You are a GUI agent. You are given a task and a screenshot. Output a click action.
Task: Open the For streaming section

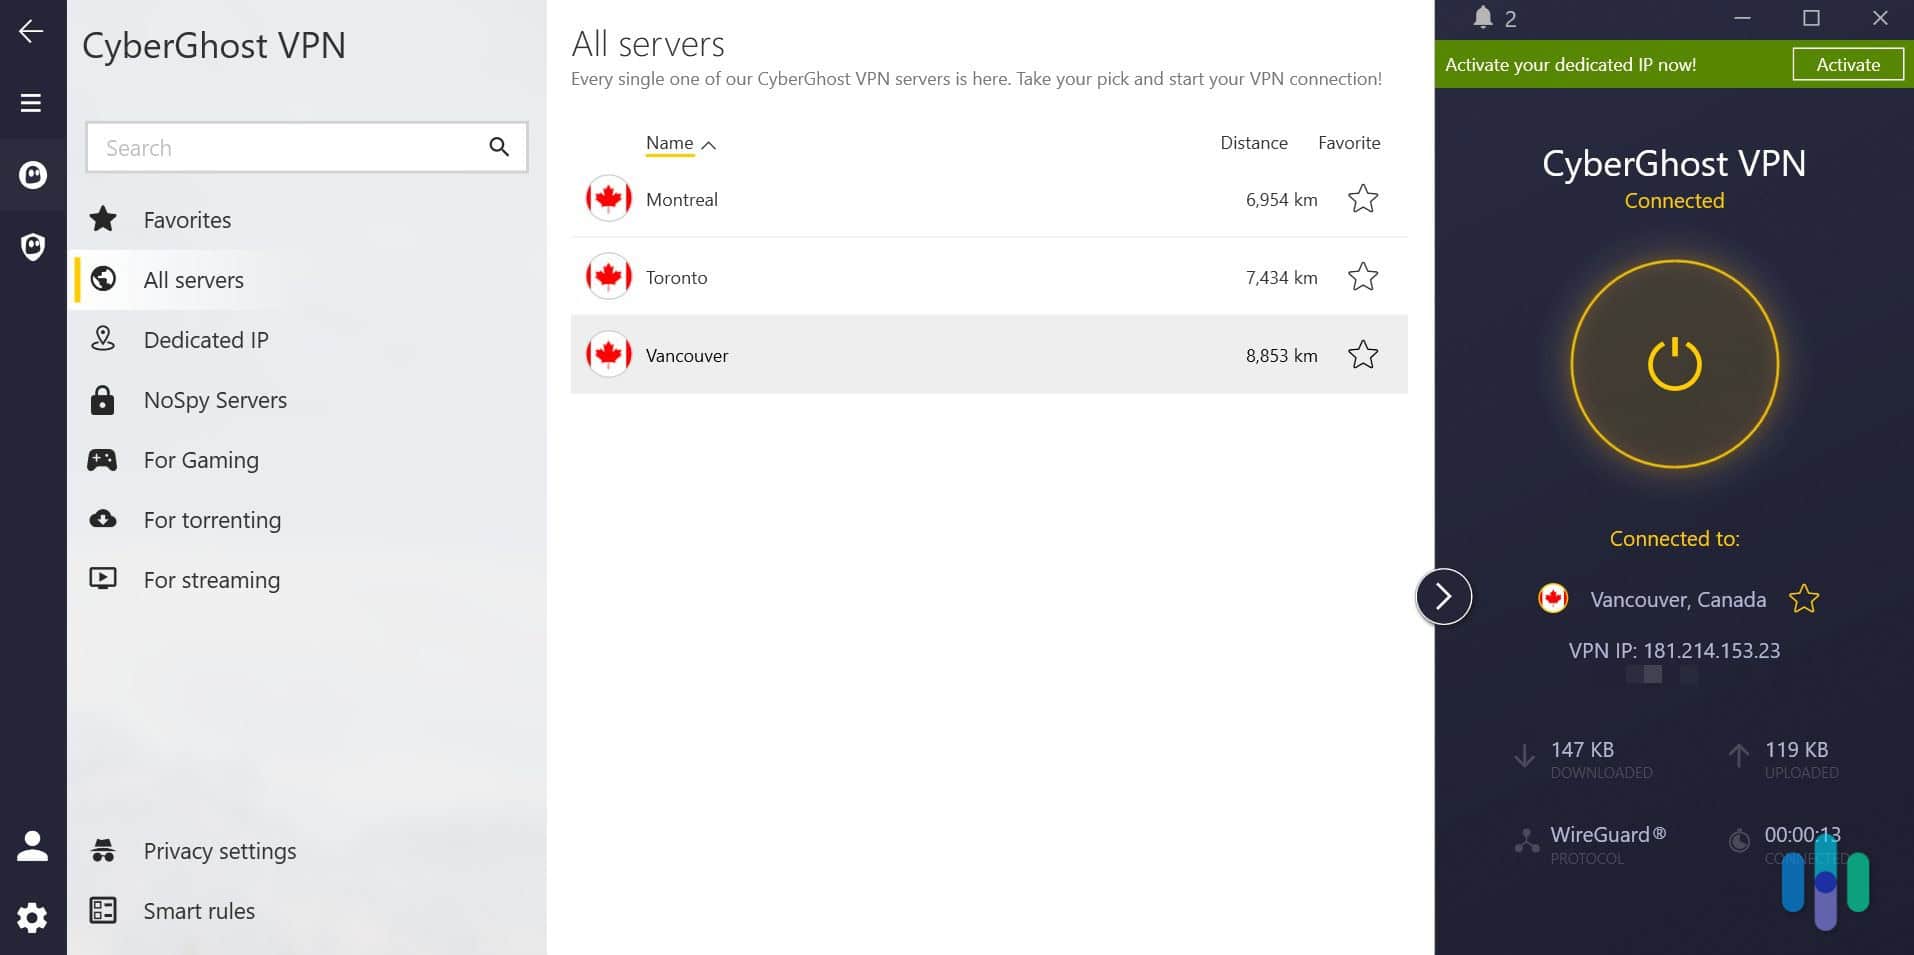click(211, 579)
